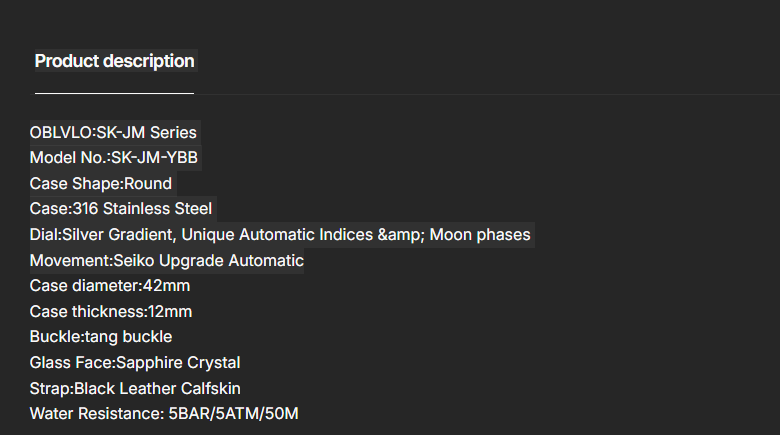Click the Case thickness:12mm line
This screenshot has height=435, width=780.
111,312
